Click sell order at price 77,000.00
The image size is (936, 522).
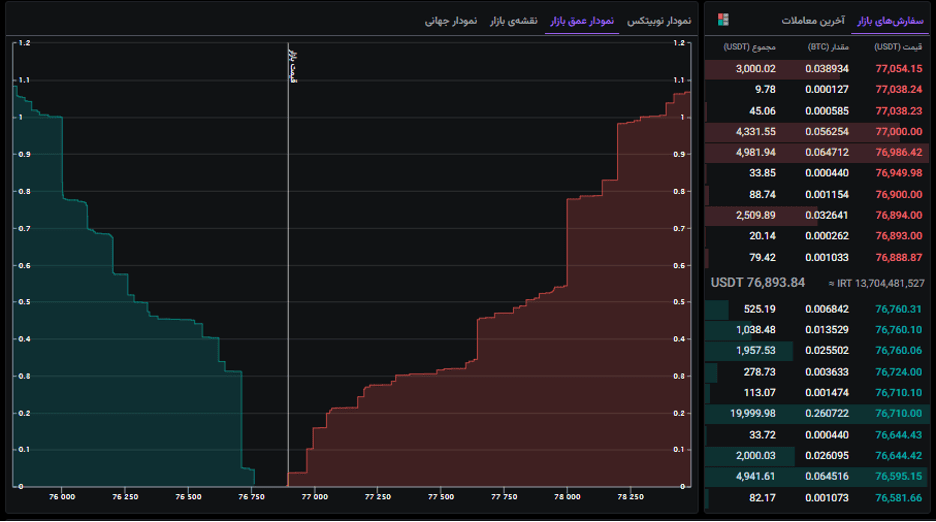pyautogui.click(x=817, y=131)
